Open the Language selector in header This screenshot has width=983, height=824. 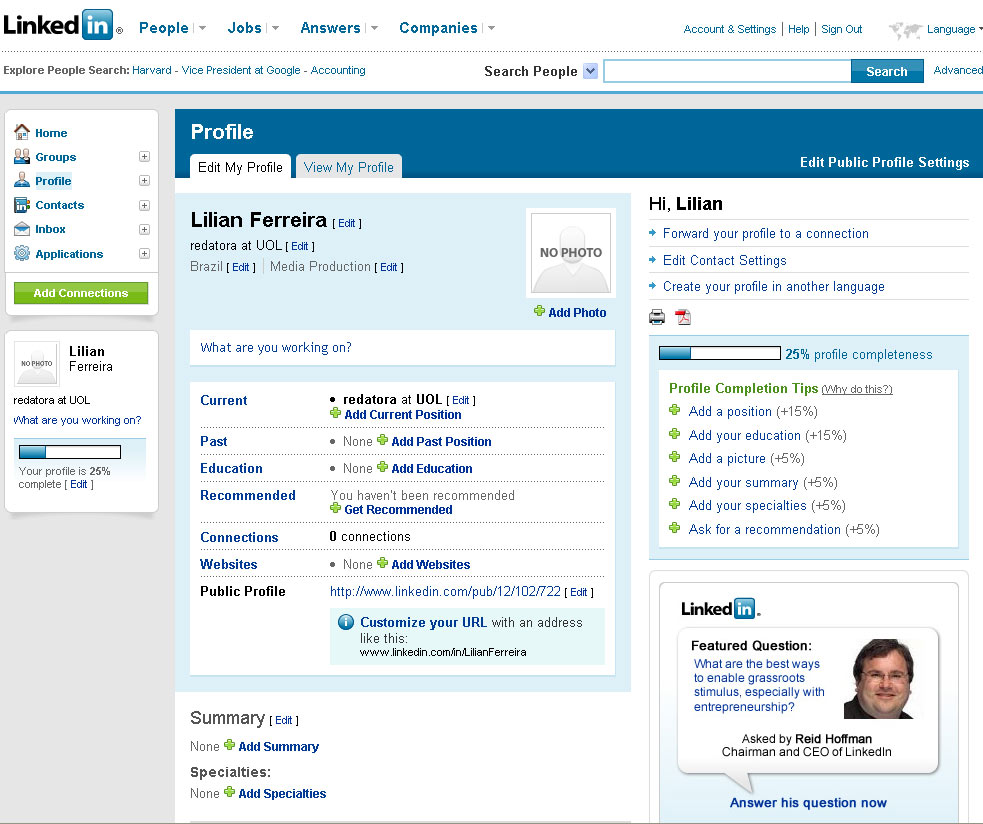pyautogui.click(x=950, y=29)
